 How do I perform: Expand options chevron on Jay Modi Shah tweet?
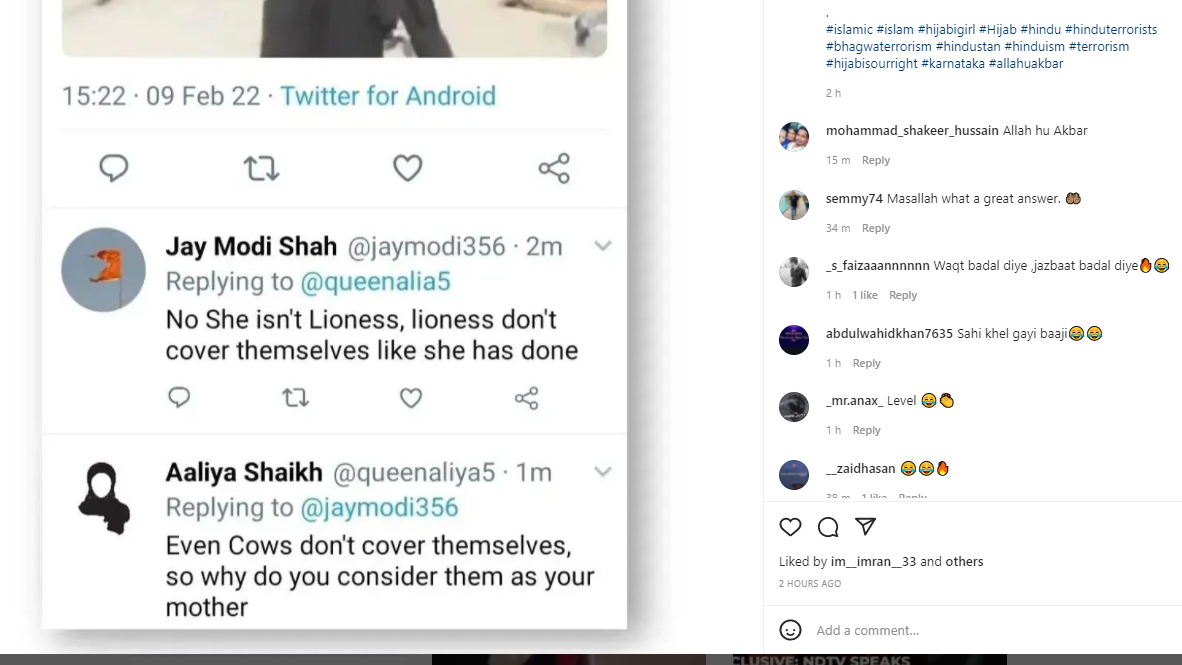602,246
